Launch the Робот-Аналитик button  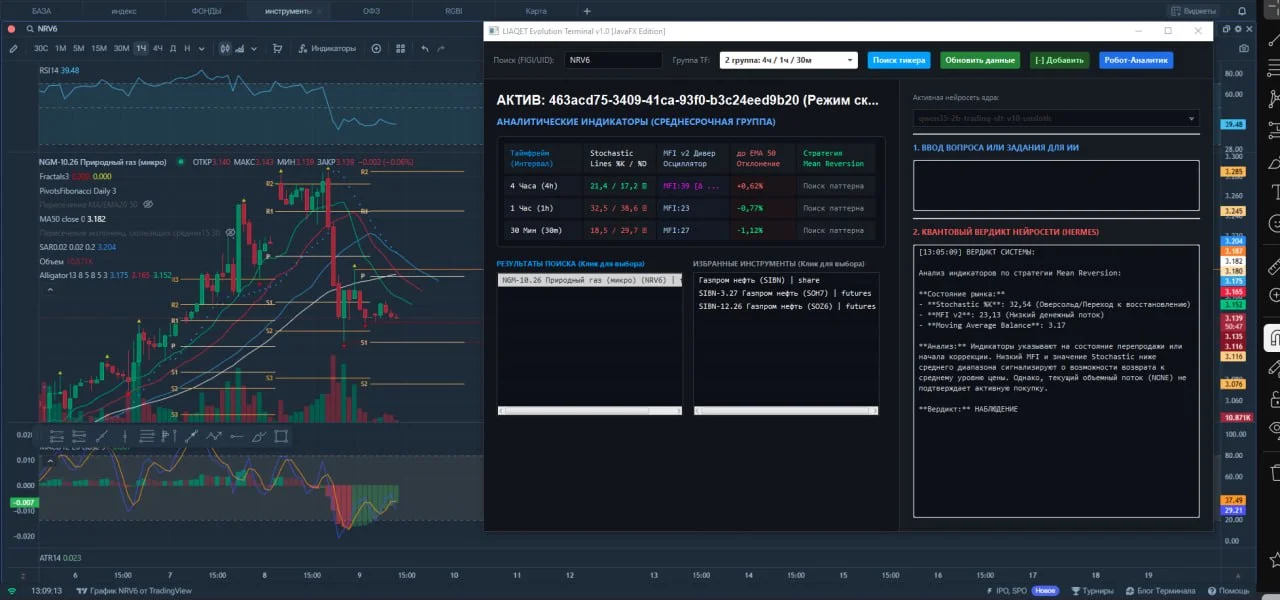point(1136,60)
